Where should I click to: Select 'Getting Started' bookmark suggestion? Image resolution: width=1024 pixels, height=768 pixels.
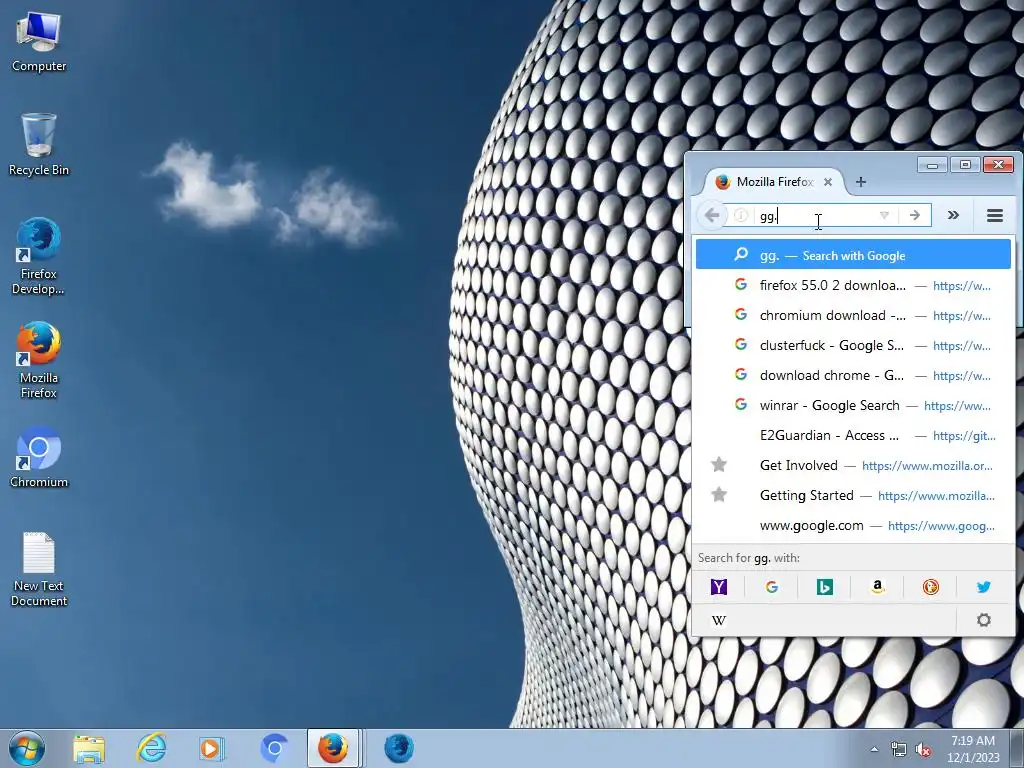(x=853, y=496)
